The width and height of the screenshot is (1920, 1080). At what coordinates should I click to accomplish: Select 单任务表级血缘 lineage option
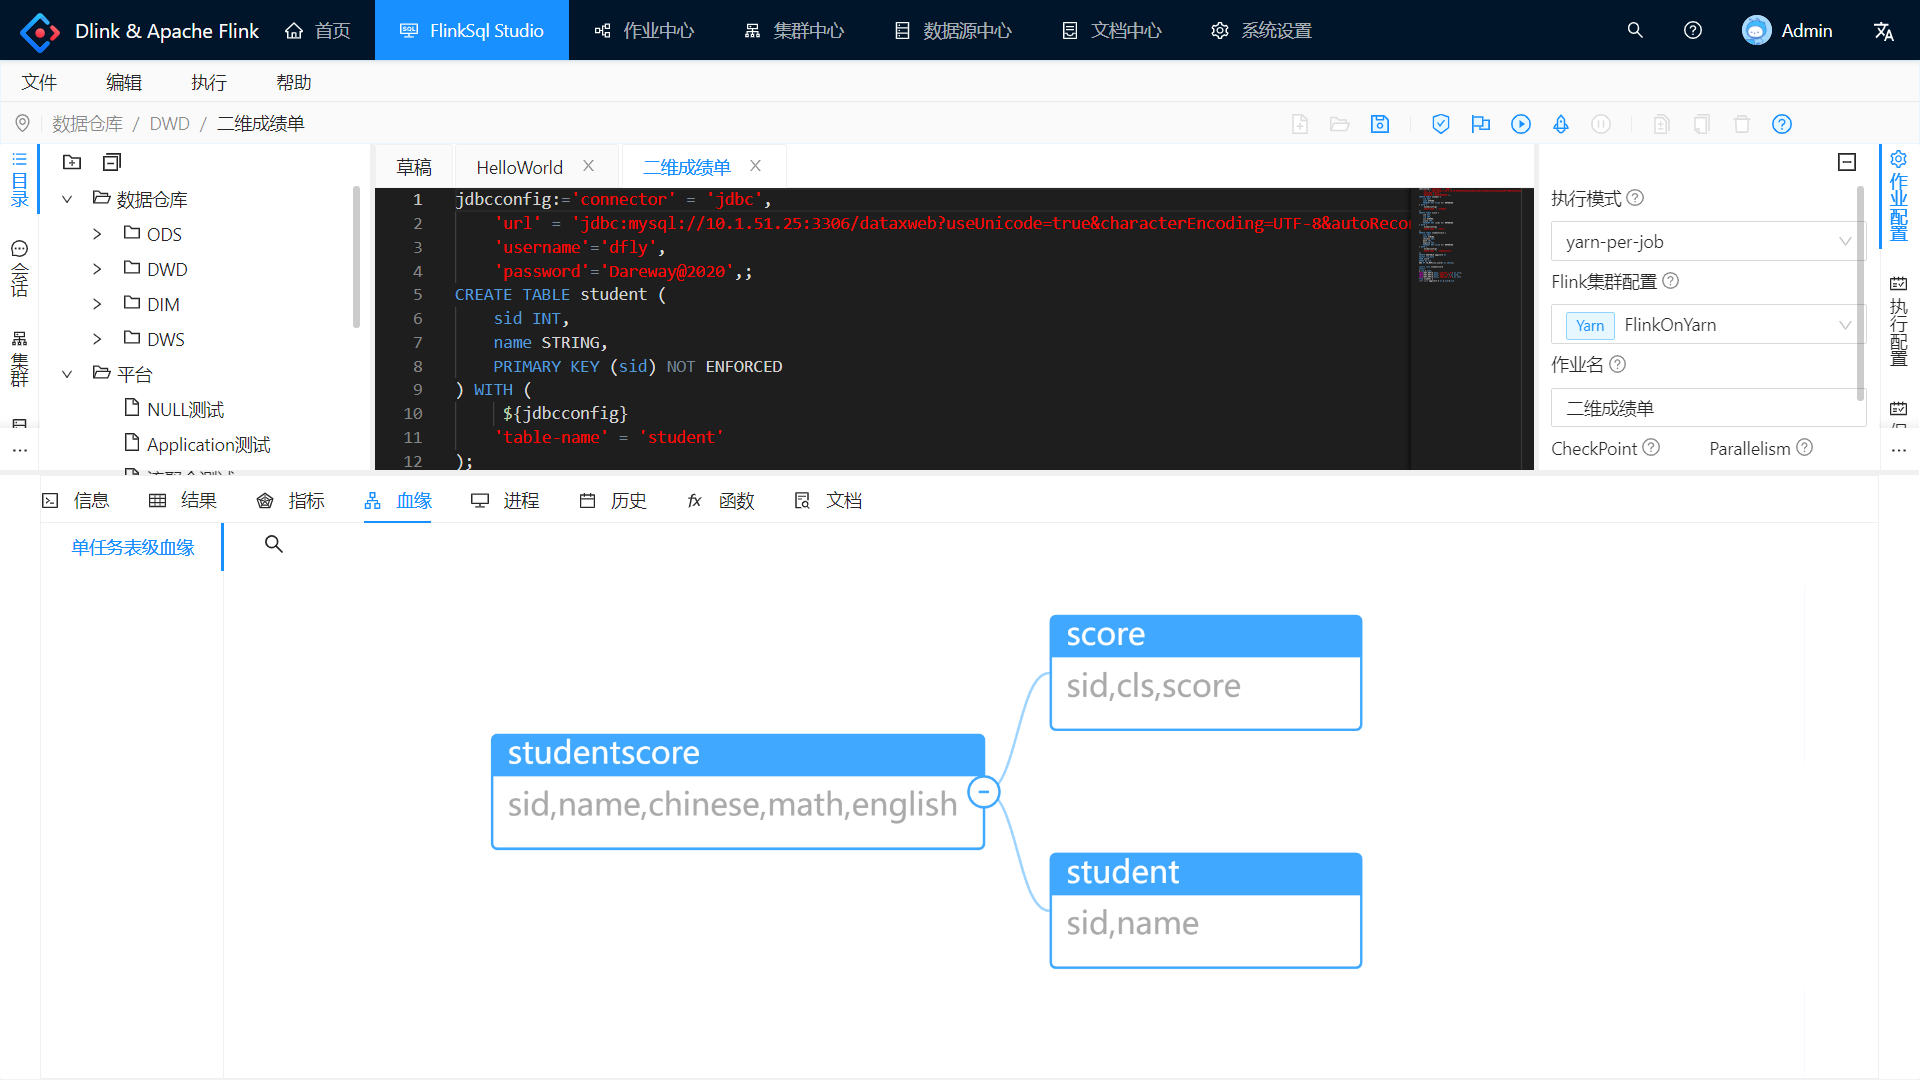(132, 547)
